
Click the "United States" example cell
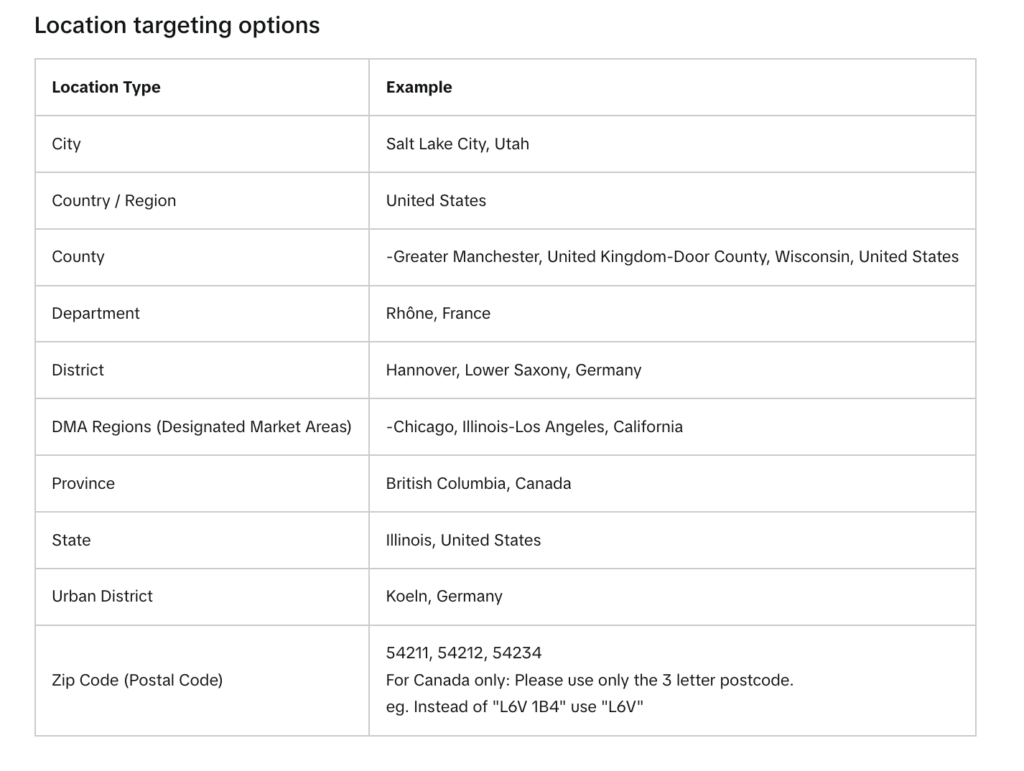pos(436,200)
